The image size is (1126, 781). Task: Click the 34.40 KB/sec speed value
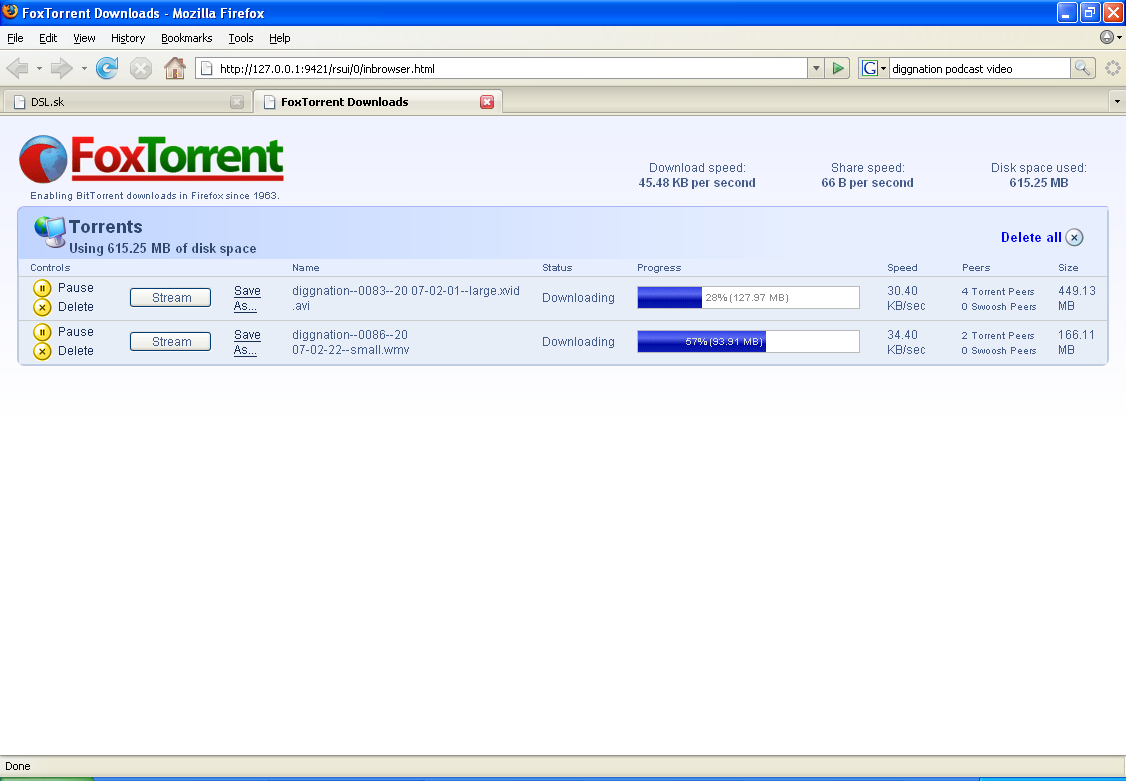[906, 342]
